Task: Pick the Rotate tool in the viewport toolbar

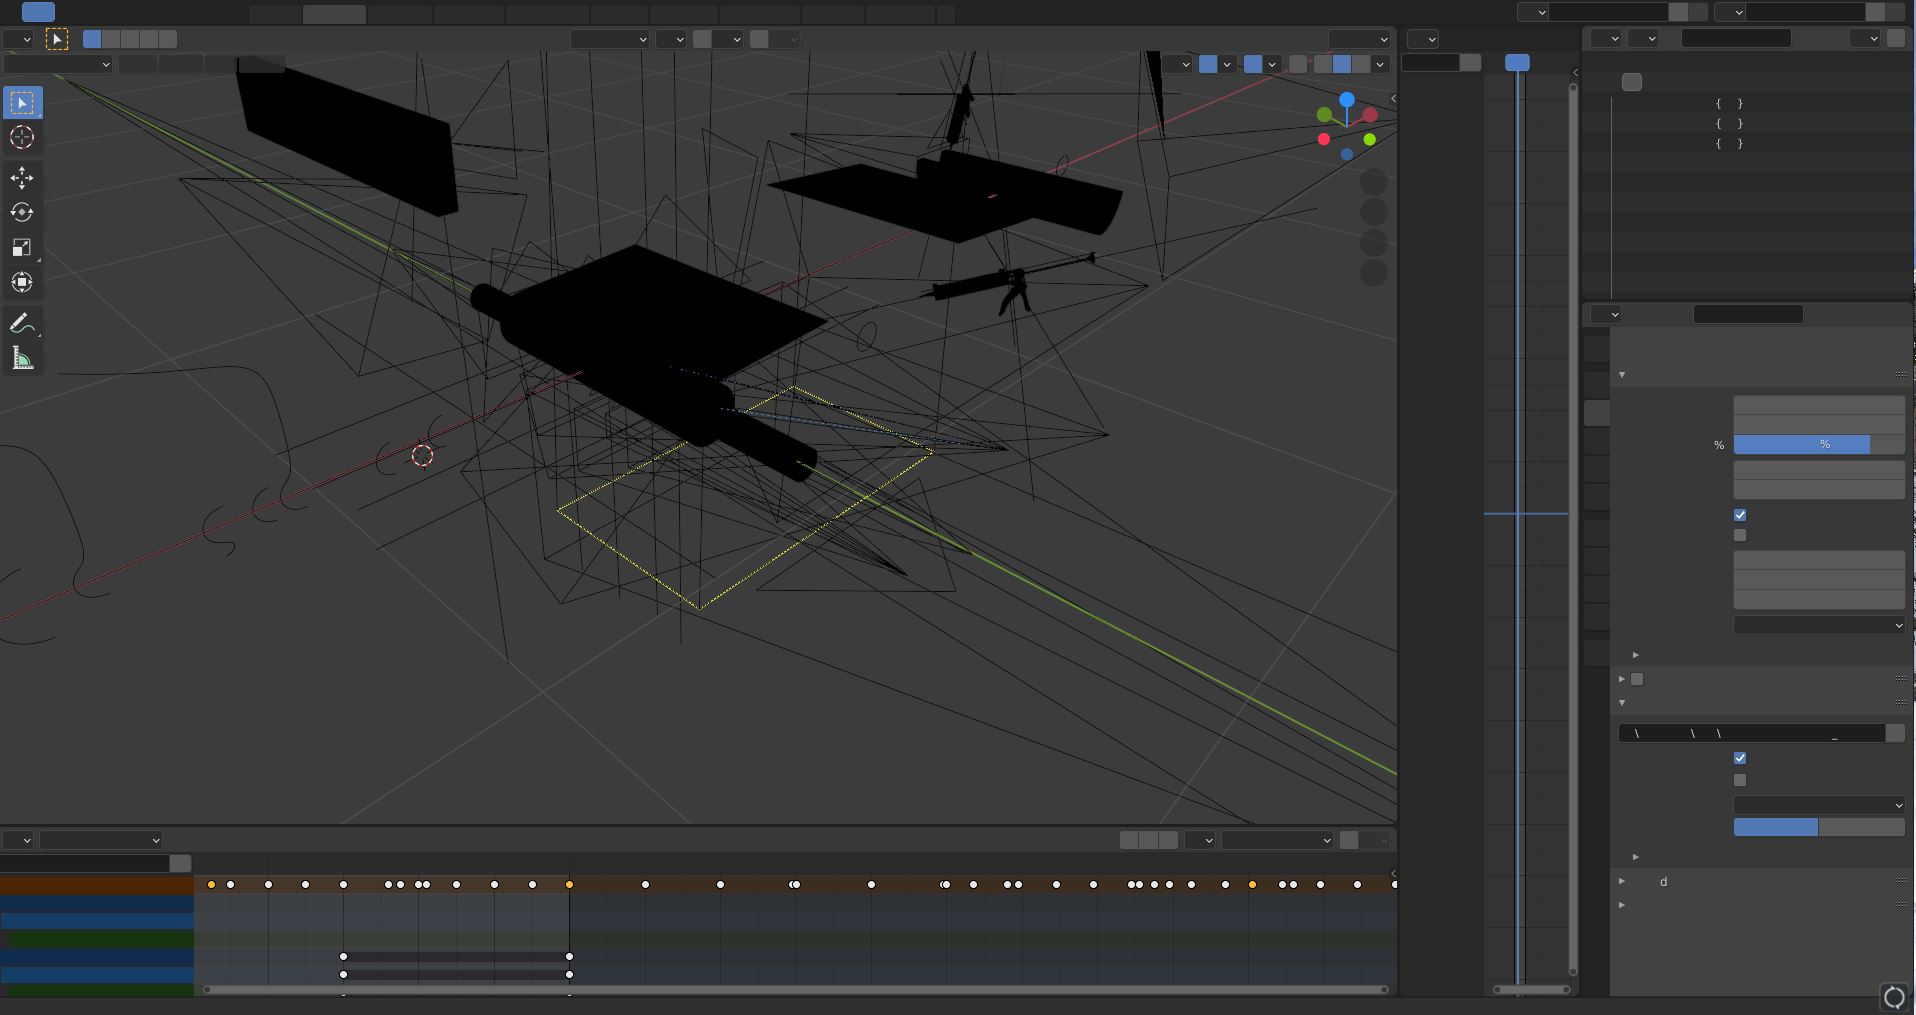Action: (x=22, y=213)
